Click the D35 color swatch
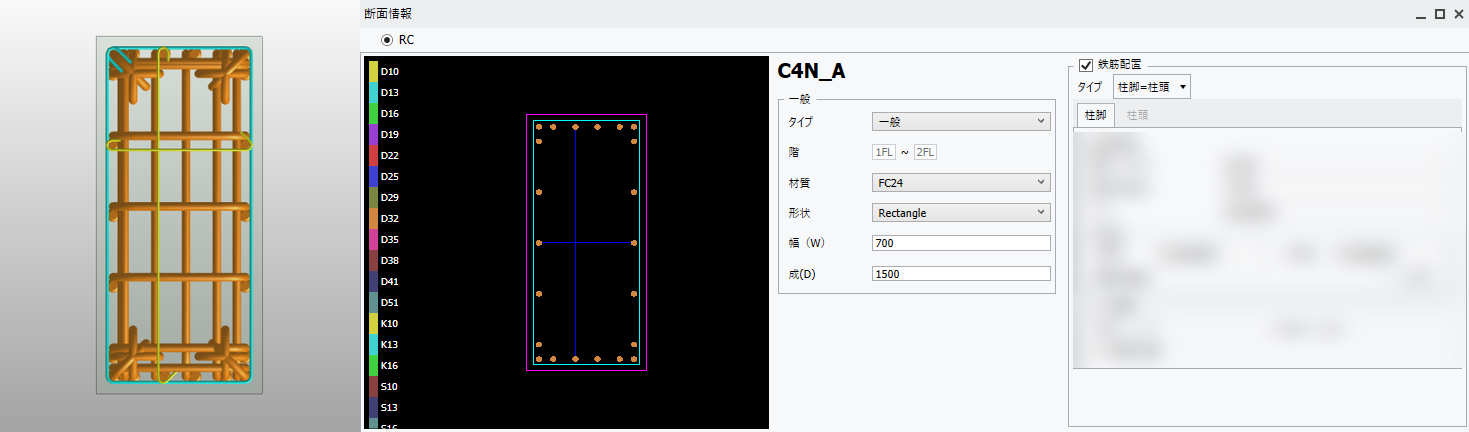This screenshot has height=432, width=1469. coord(373,239)
